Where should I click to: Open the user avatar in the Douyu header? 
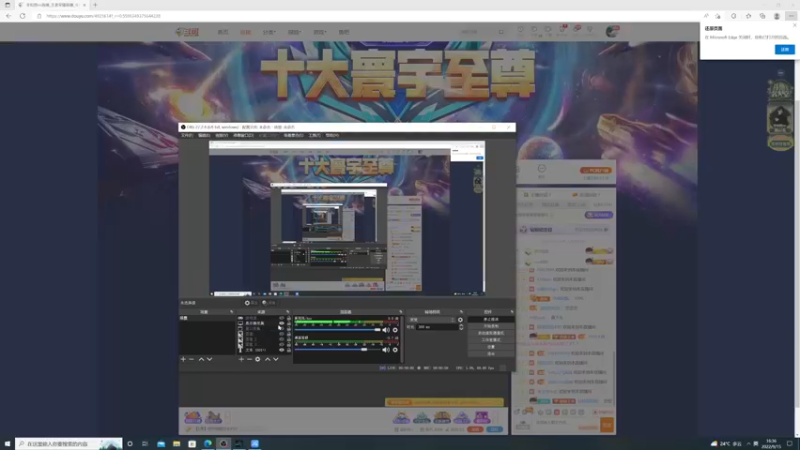612,32
